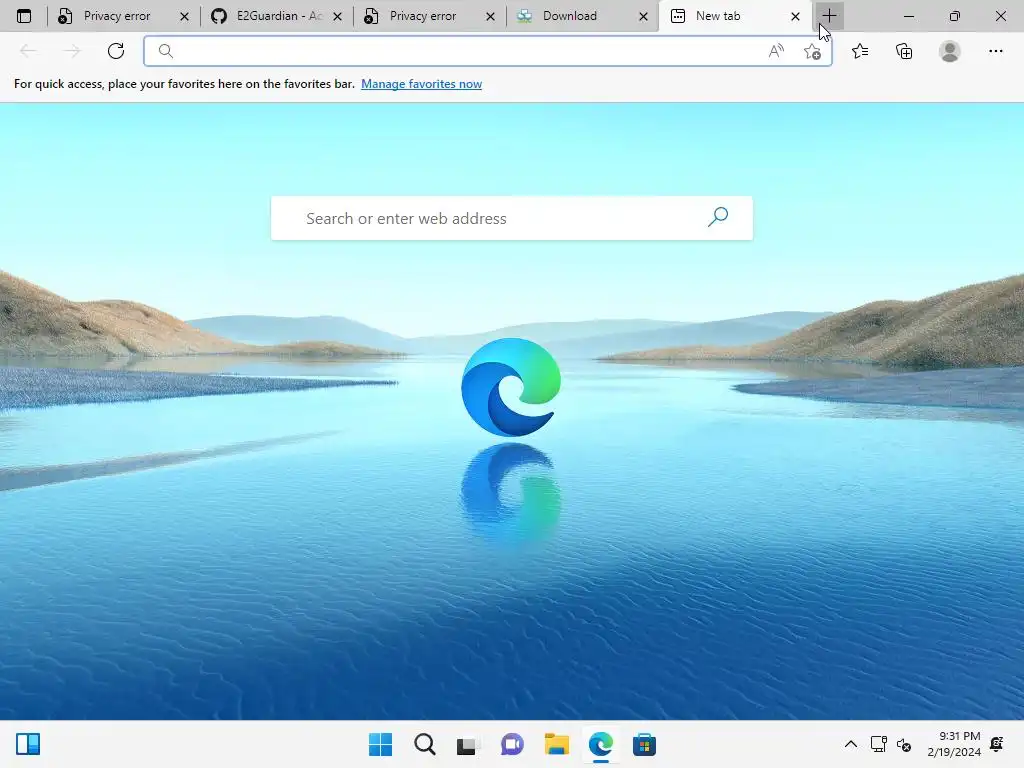Close the New tab tab
The width and height of the screenshot is (1024, 768).
tap(795, 16)
